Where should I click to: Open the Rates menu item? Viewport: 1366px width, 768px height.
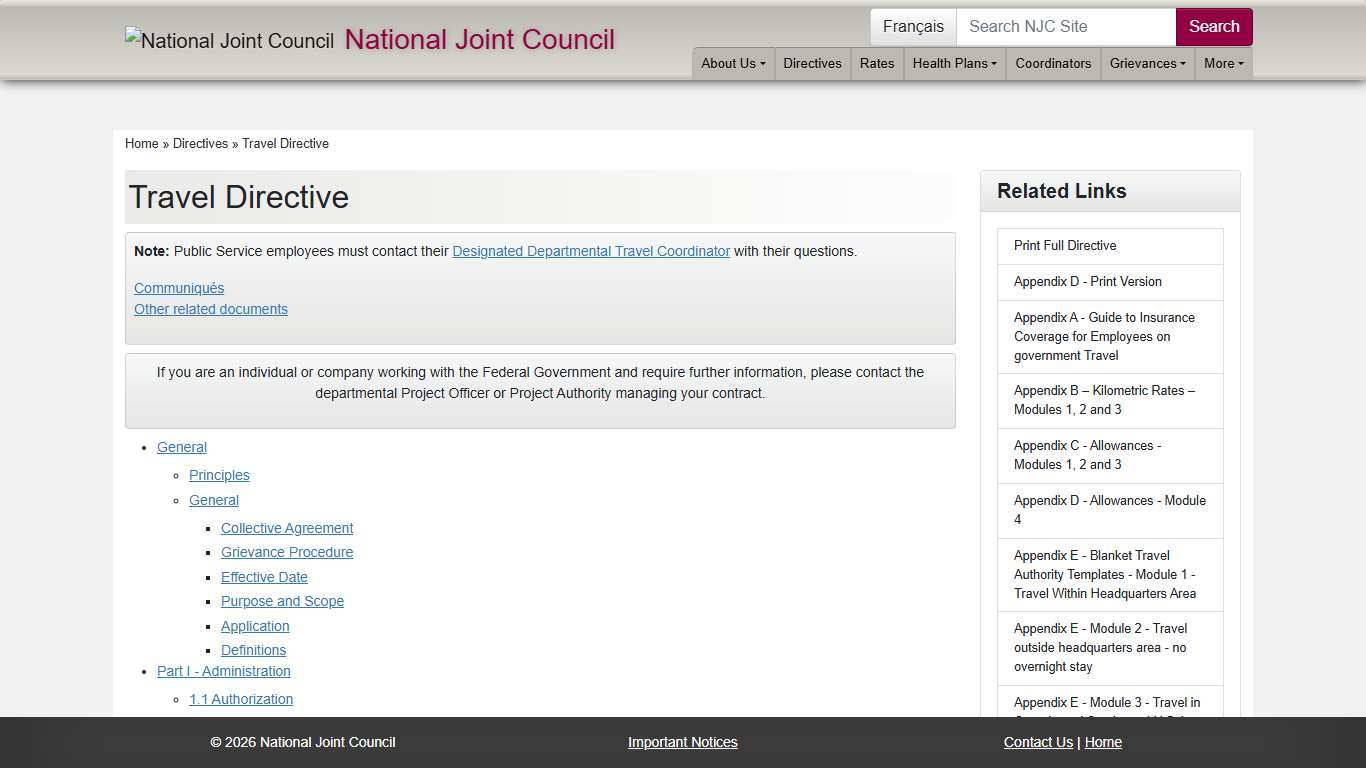(x=877, y=63)
